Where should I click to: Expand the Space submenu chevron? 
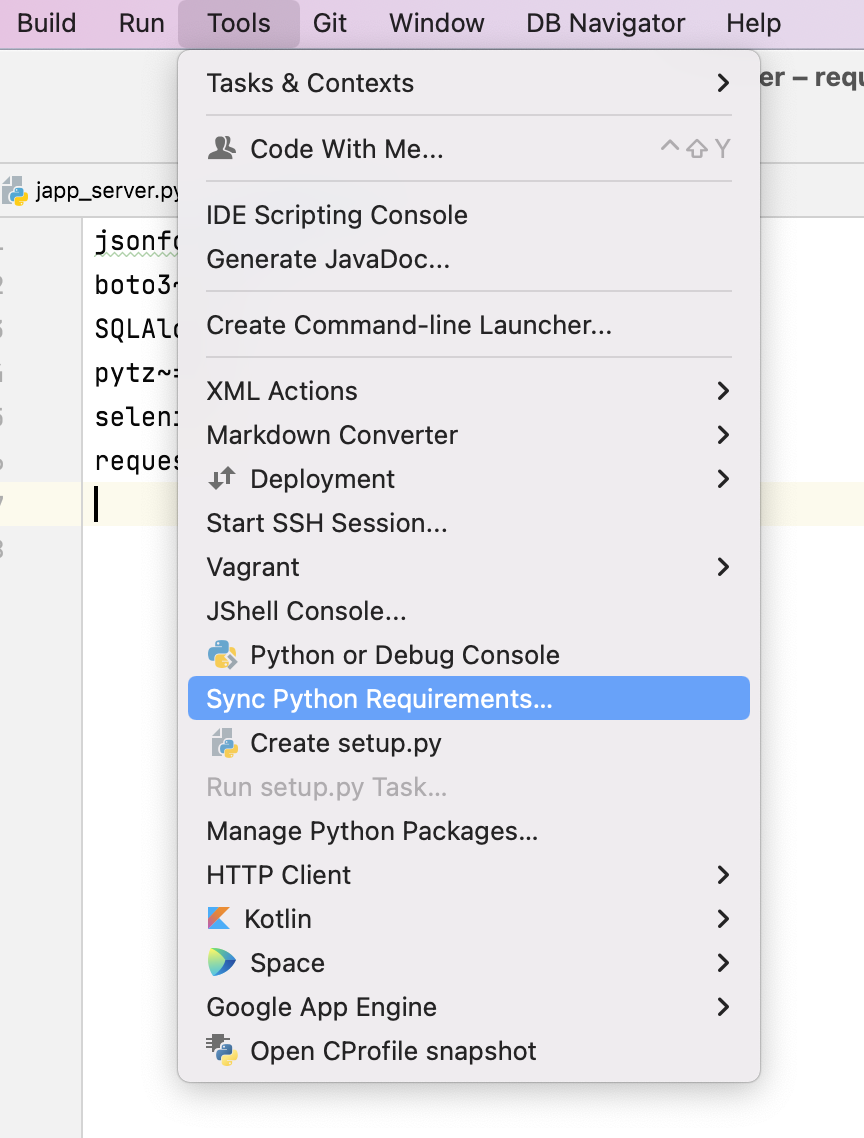tap(722, 962)
